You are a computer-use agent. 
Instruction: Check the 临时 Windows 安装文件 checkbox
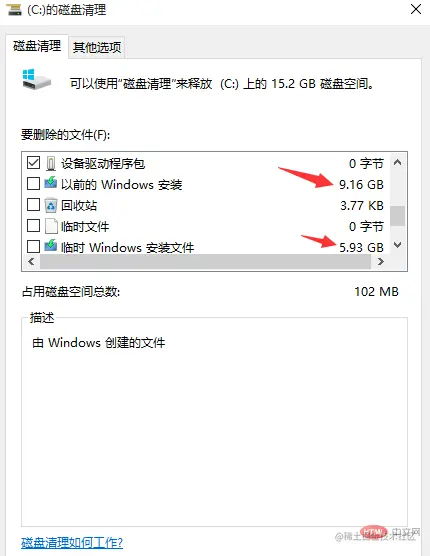point(33,246)
